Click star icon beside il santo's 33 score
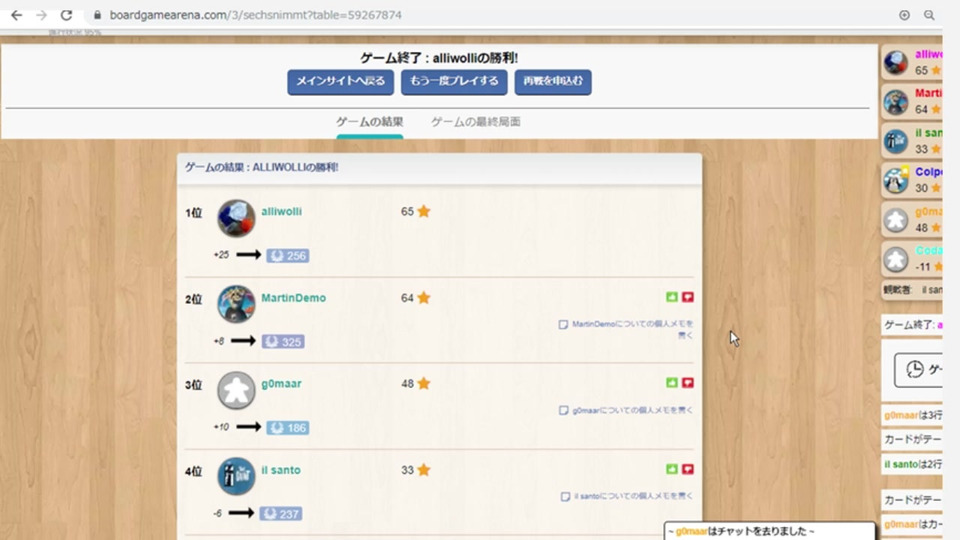This screenshot has width=960, height=540. pyautogui.click(x=424, y=470)
